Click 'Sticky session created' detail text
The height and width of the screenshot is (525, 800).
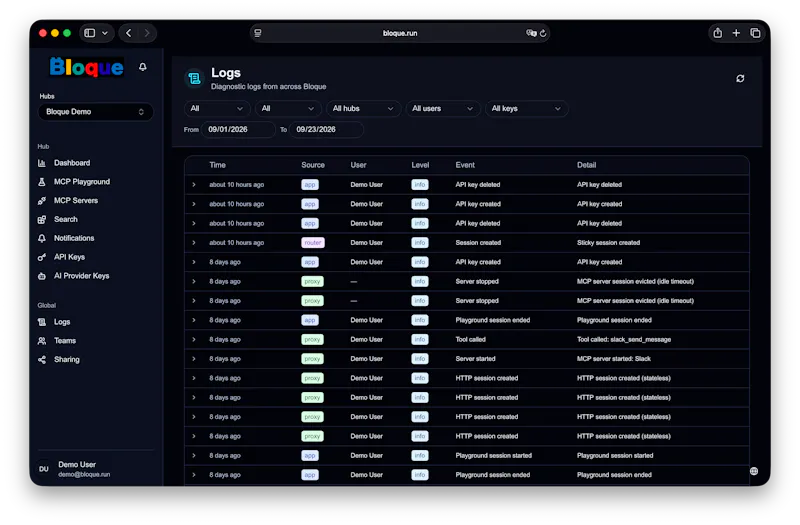(x=608, y=243)
